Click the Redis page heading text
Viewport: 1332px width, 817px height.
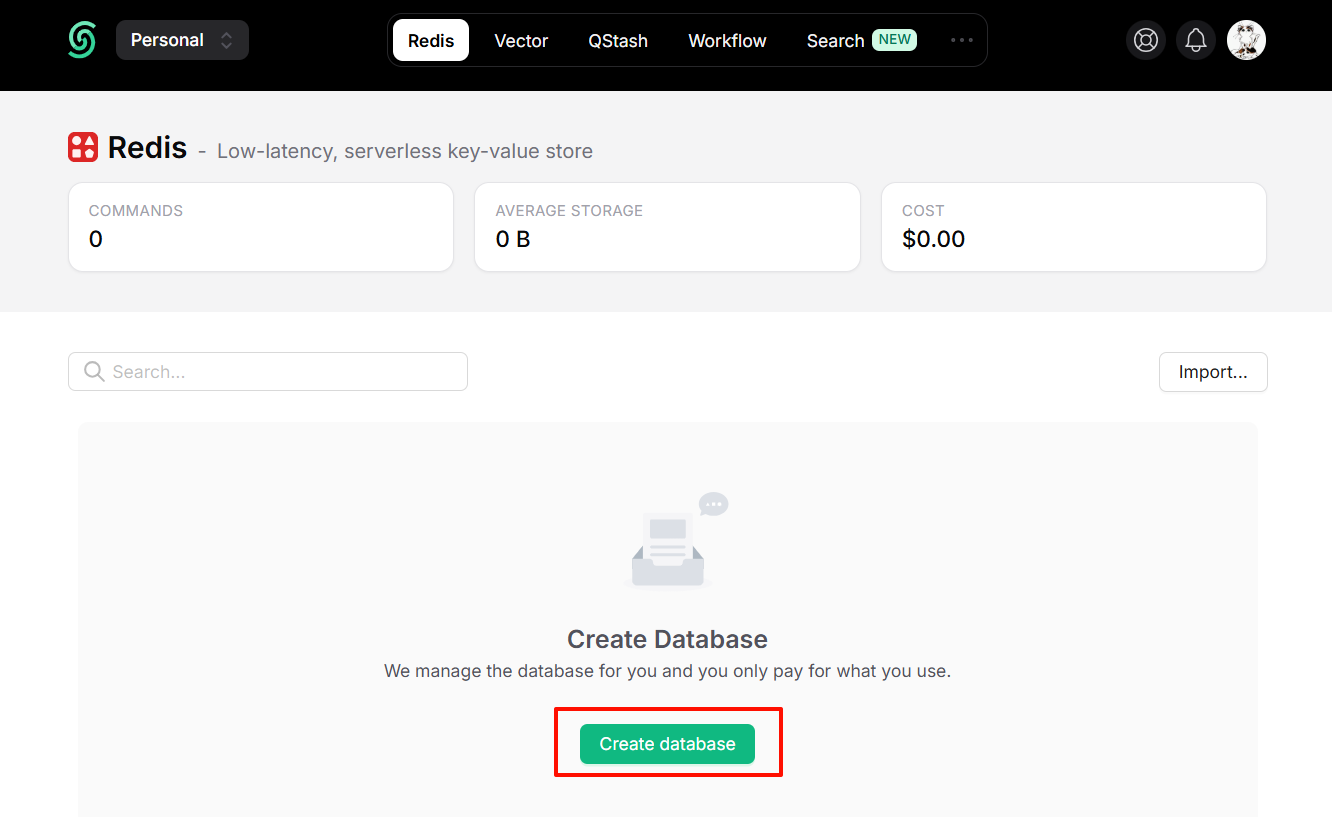click(x=147, y=148)
